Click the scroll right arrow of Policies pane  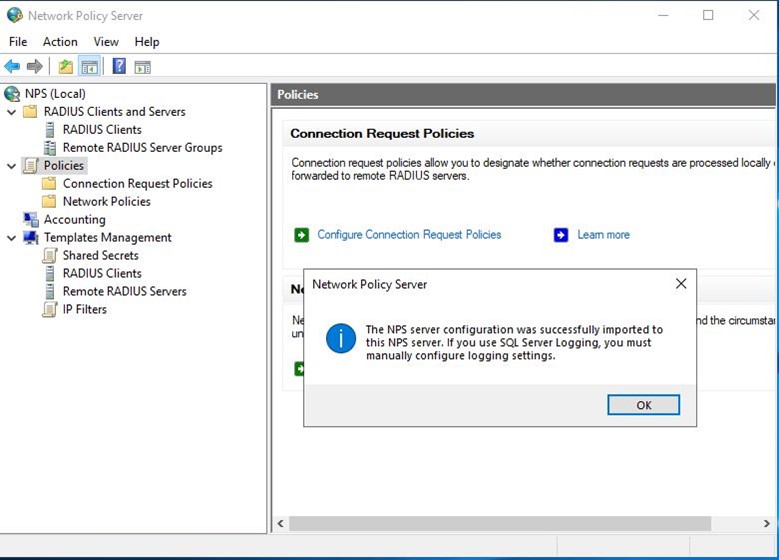point(767,523)
